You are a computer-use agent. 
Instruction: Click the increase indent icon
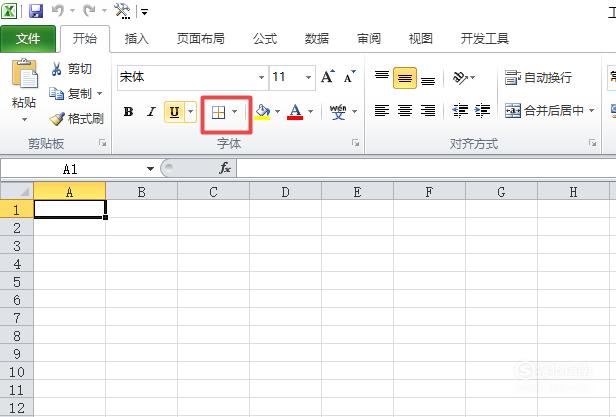pos(482,110)
